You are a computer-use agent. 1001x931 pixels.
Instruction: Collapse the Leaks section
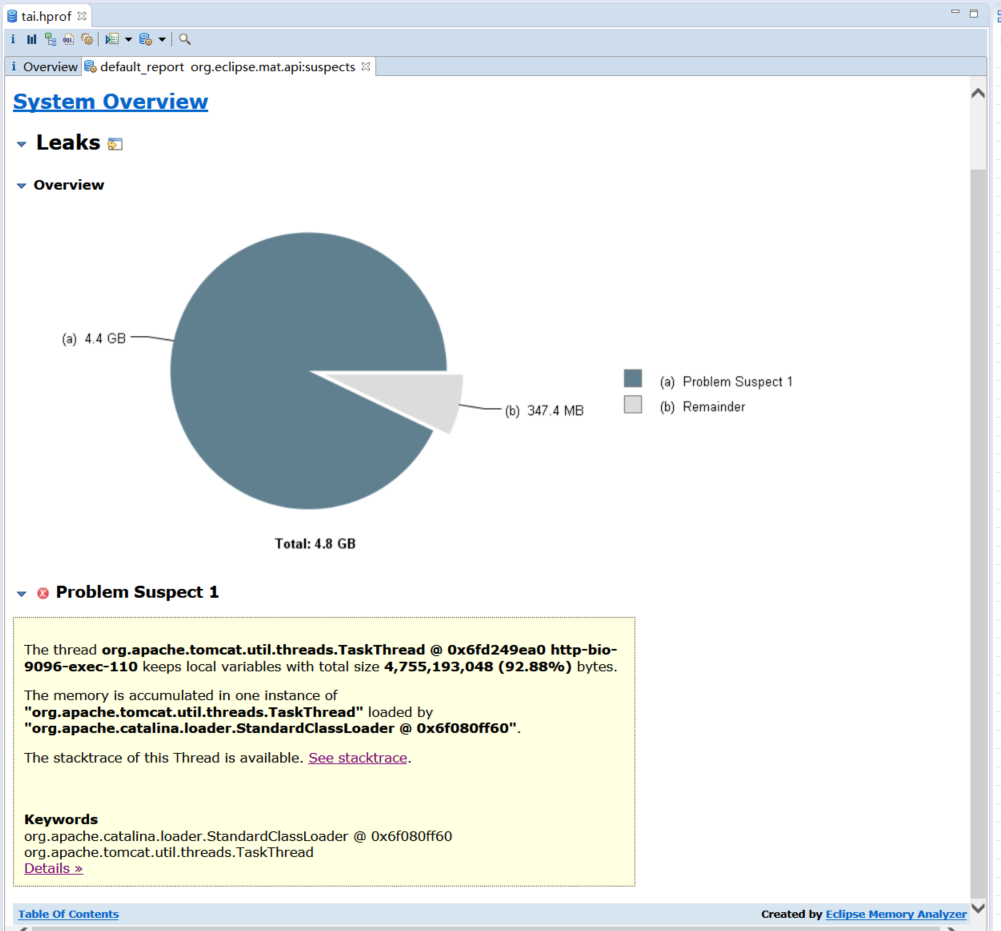pos(21,144)
